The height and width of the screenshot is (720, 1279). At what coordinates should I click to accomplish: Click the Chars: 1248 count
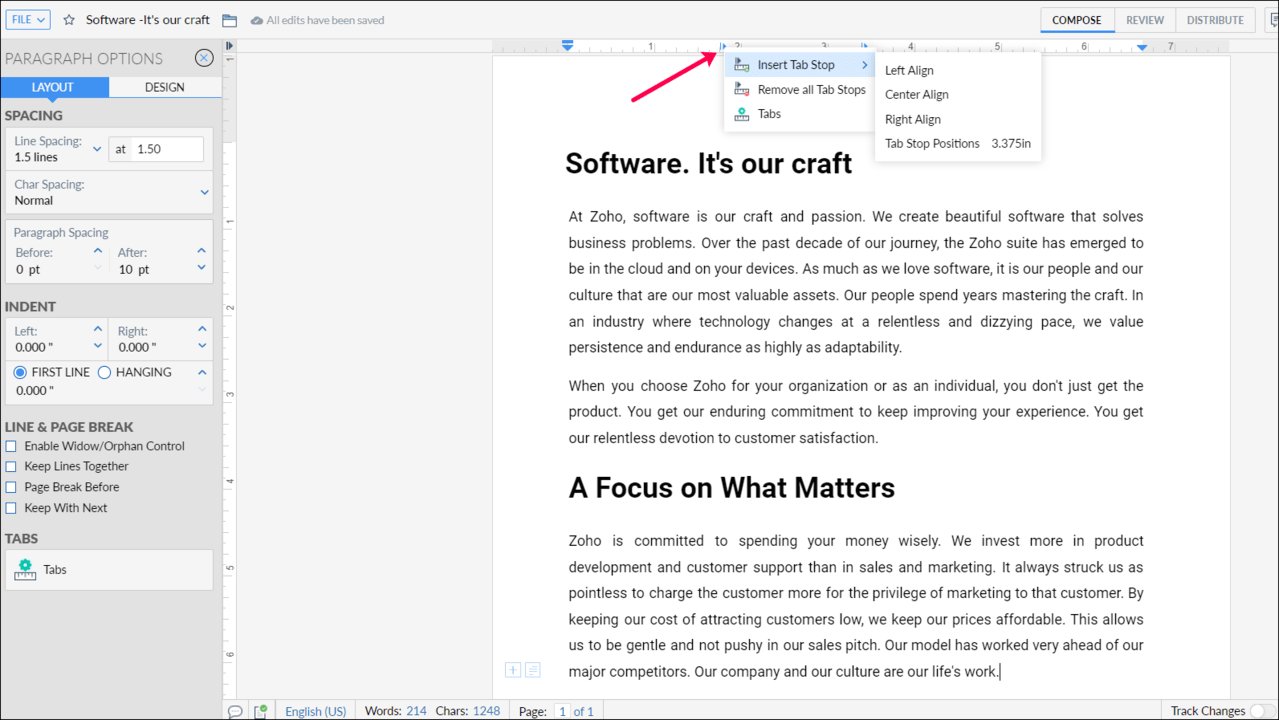tap(468, 711)
